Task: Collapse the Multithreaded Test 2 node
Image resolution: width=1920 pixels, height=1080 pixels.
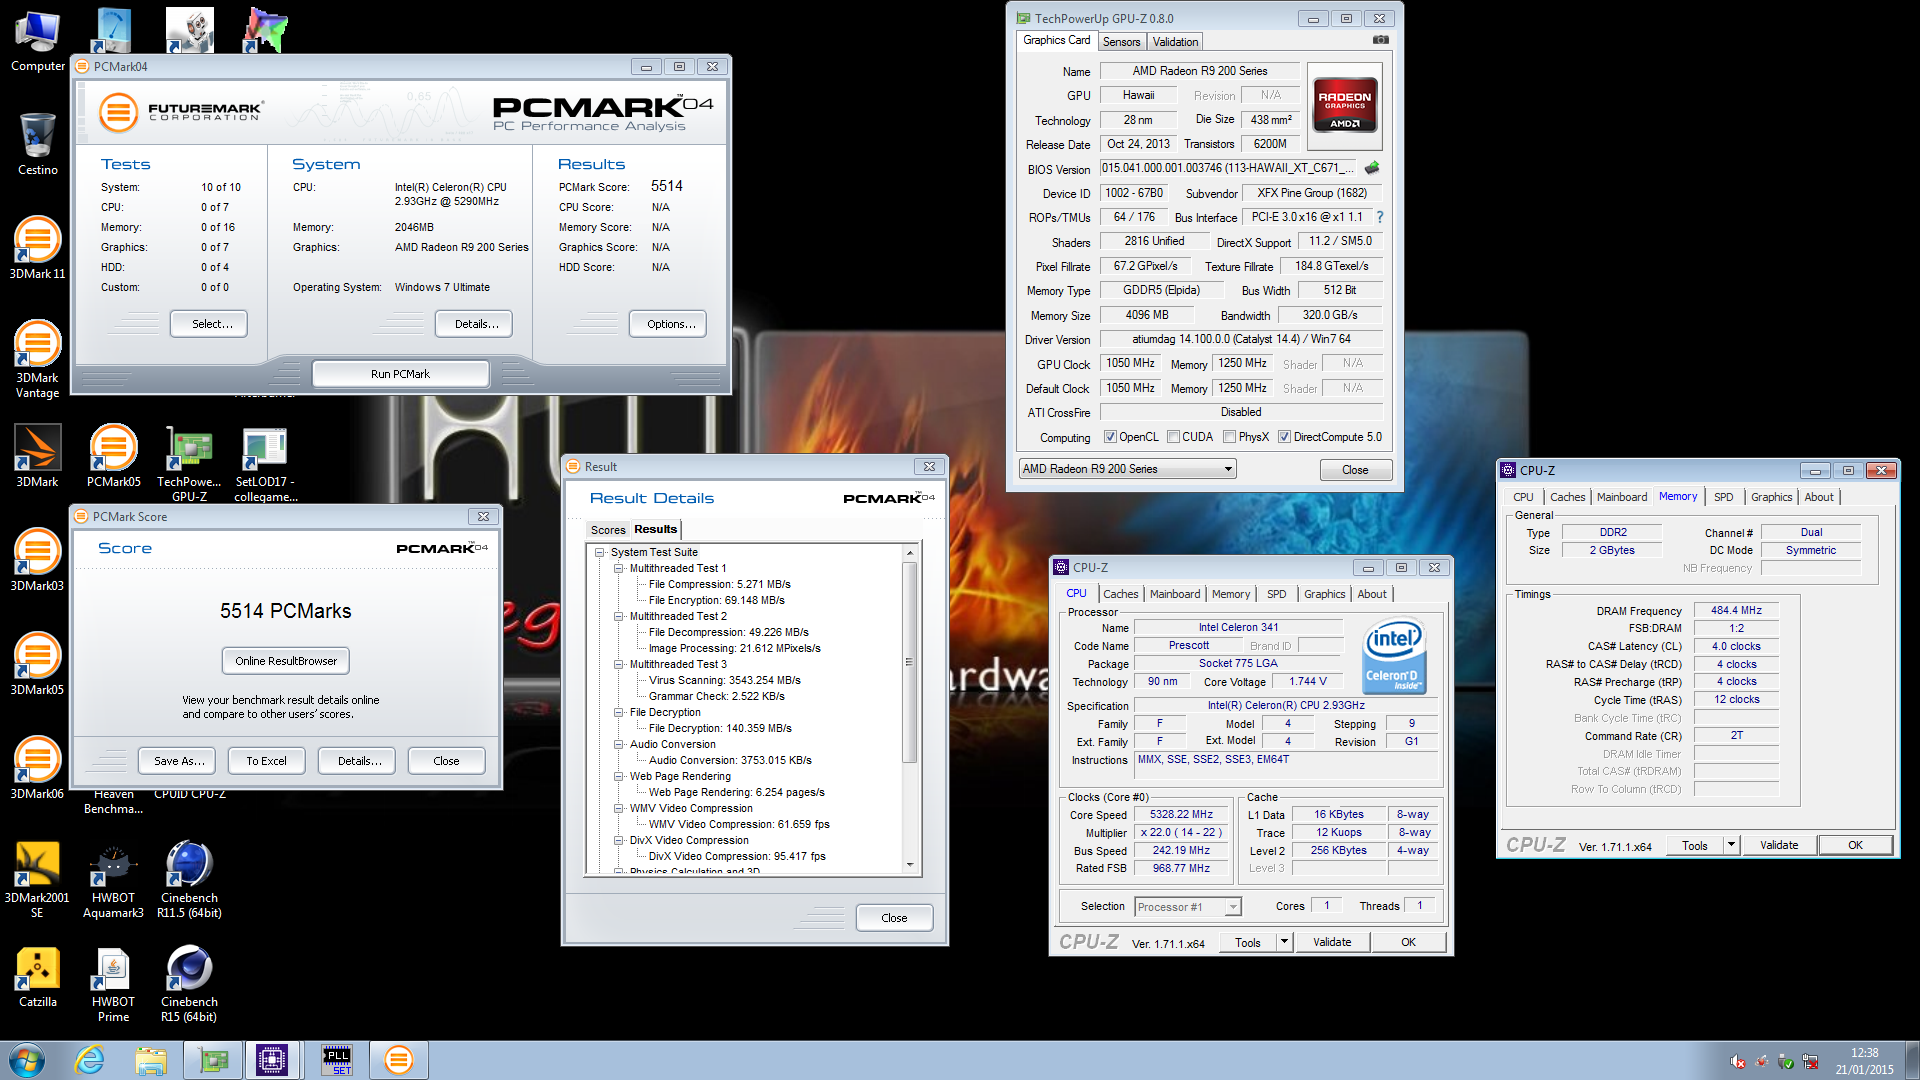Action: [619, 616]
